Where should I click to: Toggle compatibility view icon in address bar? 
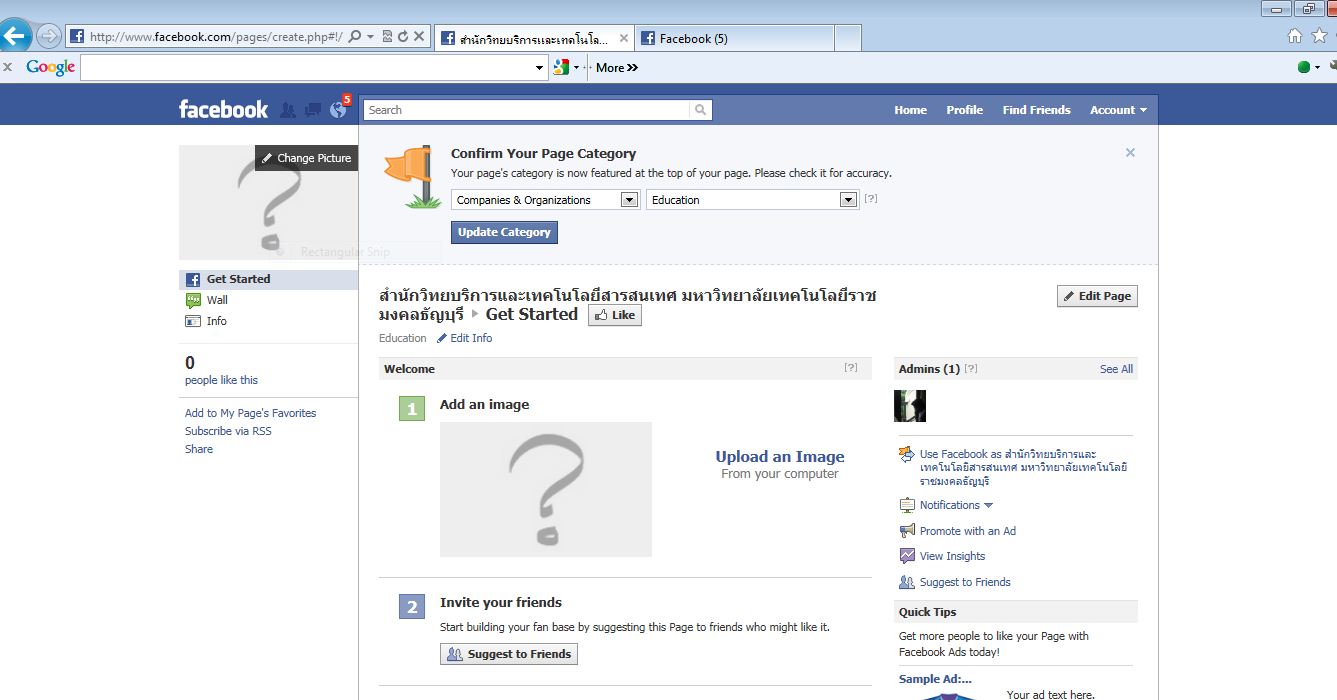(x=387, y=37)
